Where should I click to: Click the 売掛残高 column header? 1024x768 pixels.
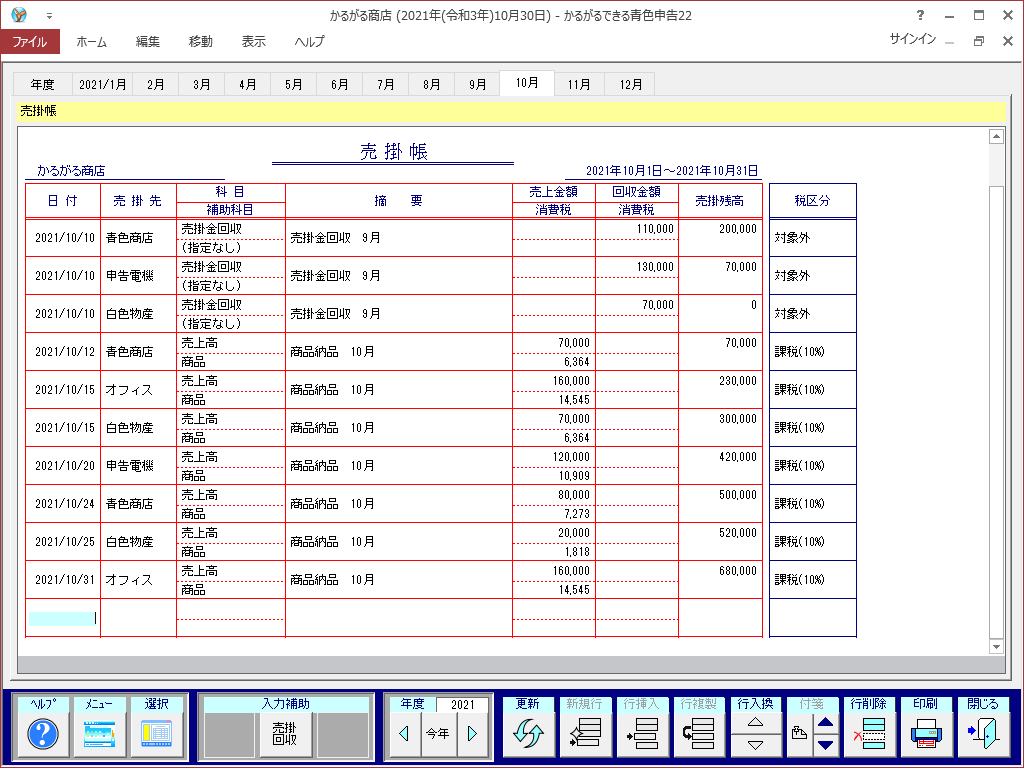coord(720,200)
